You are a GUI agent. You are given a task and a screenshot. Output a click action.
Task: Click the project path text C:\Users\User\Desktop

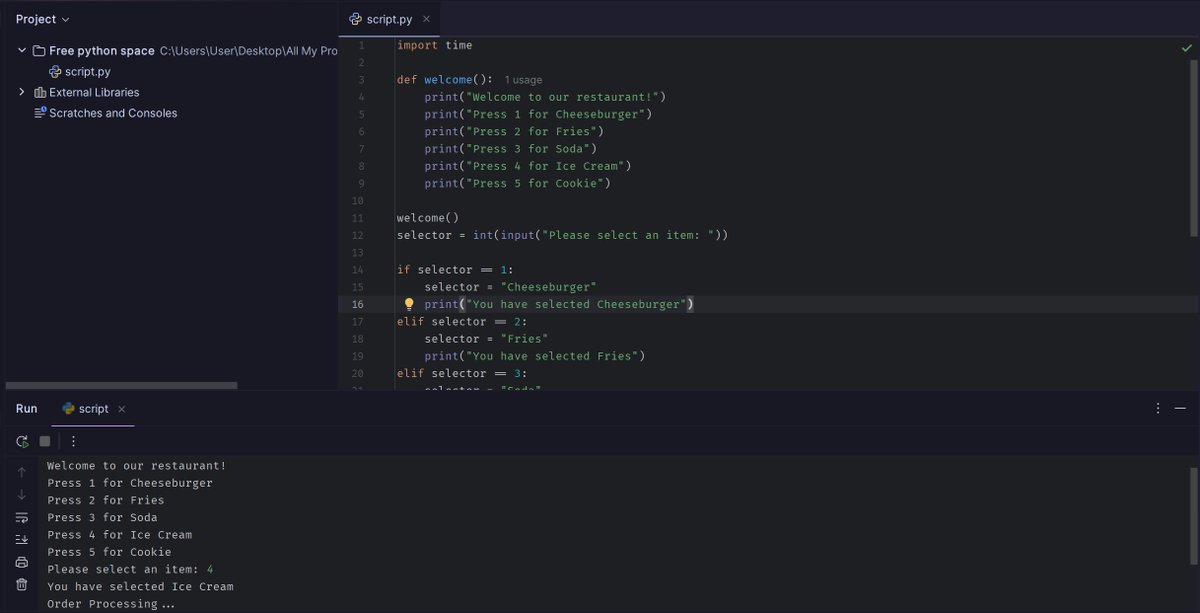point(249,51)
